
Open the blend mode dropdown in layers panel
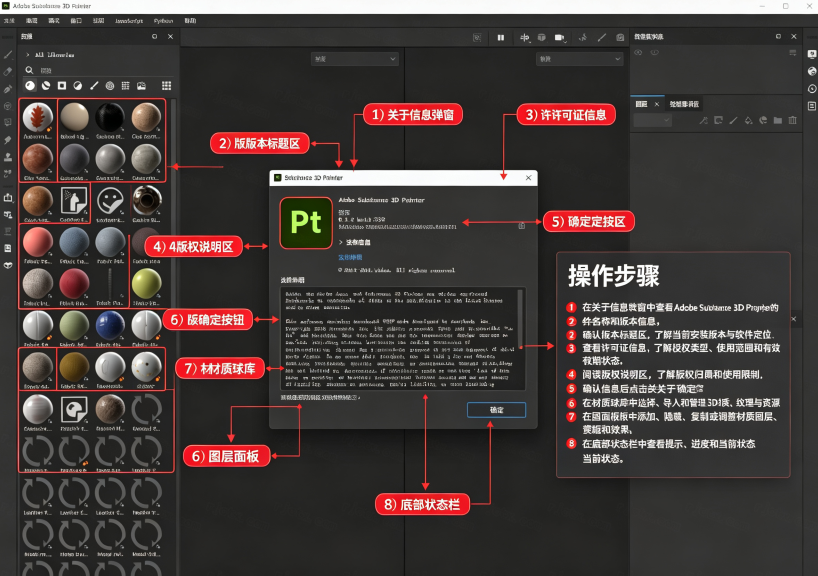652,121
